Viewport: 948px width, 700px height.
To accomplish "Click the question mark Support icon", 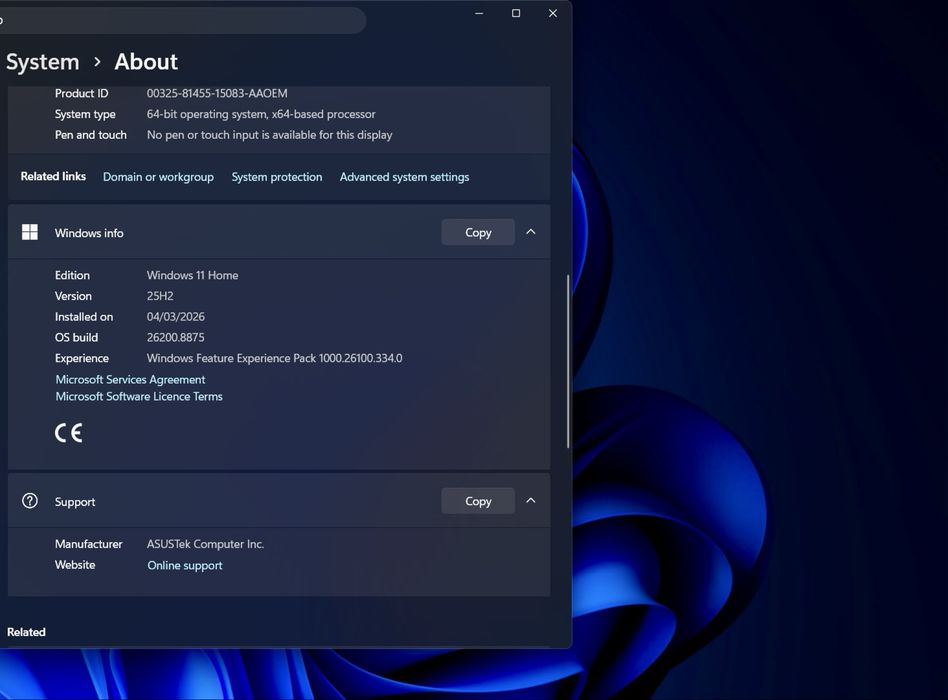I will (30, 501).
